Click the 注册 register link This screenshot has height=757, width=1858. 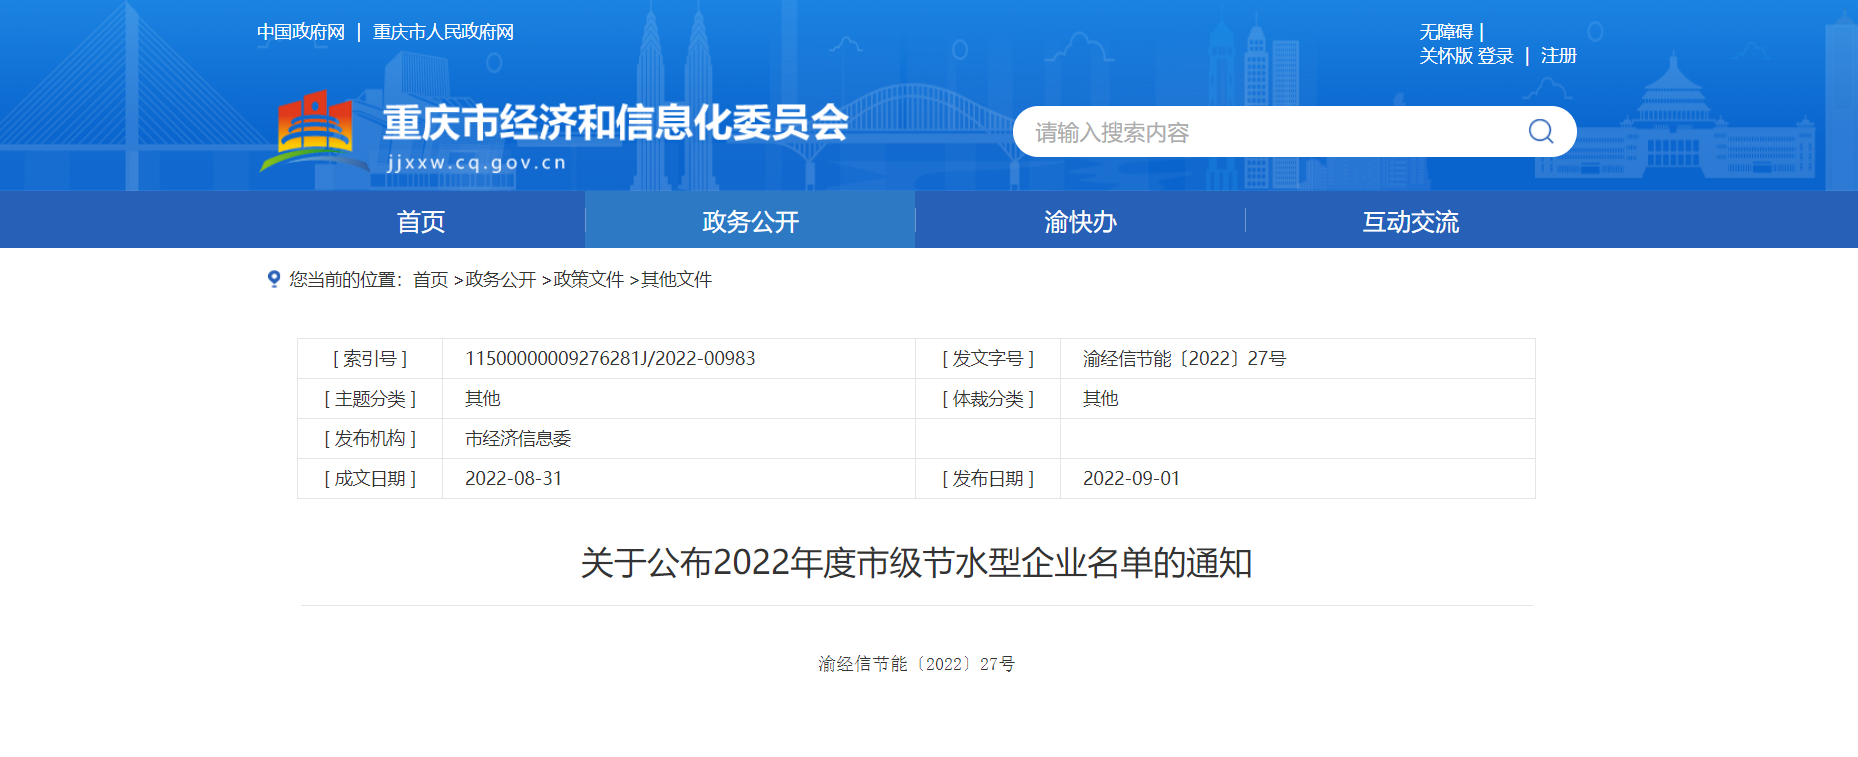pos(1558,56)
